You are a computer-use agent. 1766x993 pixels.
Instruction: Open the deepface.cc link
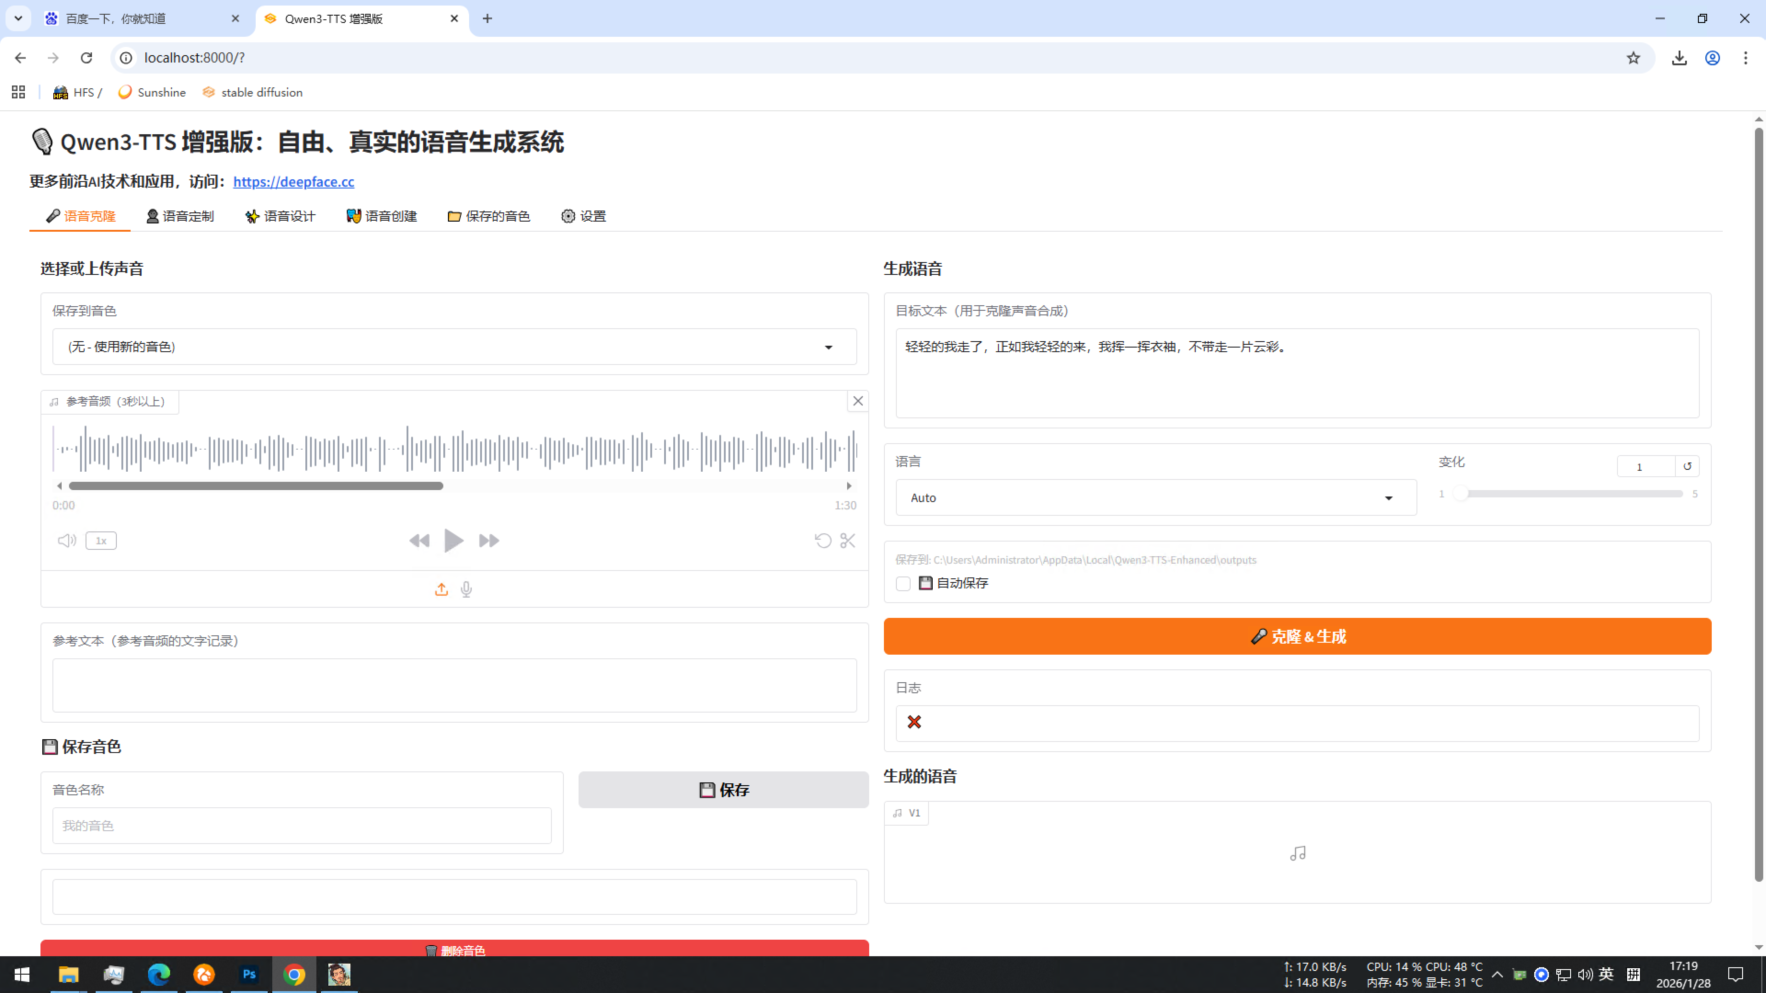pos(293,181)
